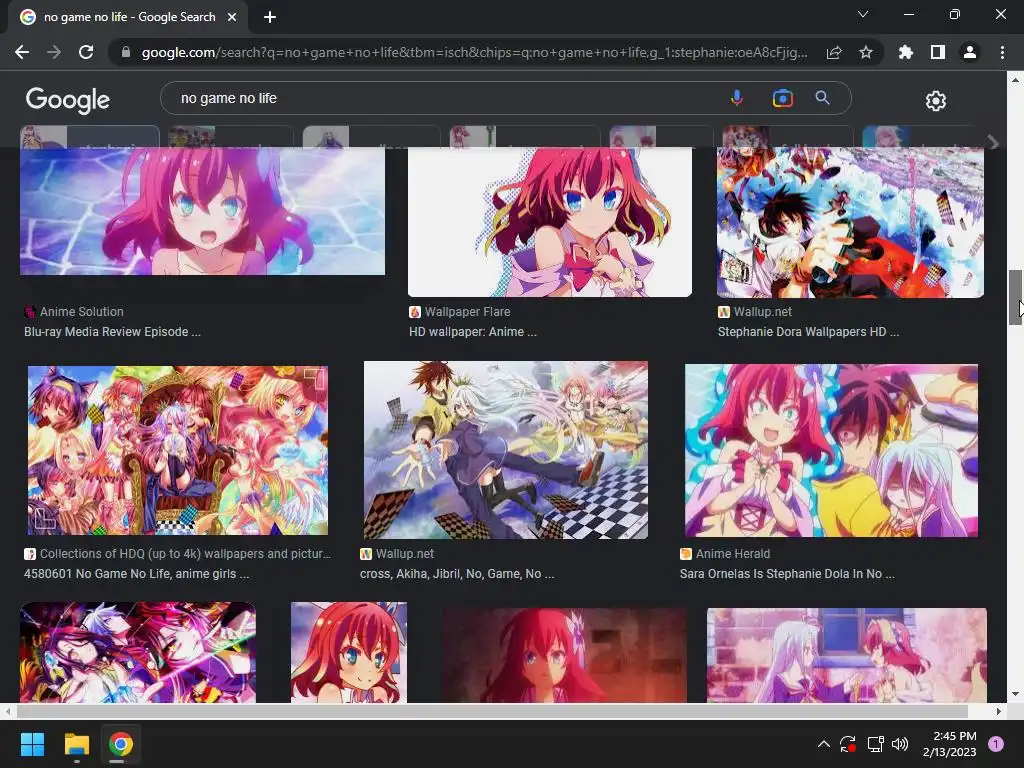Click the scrollbar up arrow

pos(1015,80)
